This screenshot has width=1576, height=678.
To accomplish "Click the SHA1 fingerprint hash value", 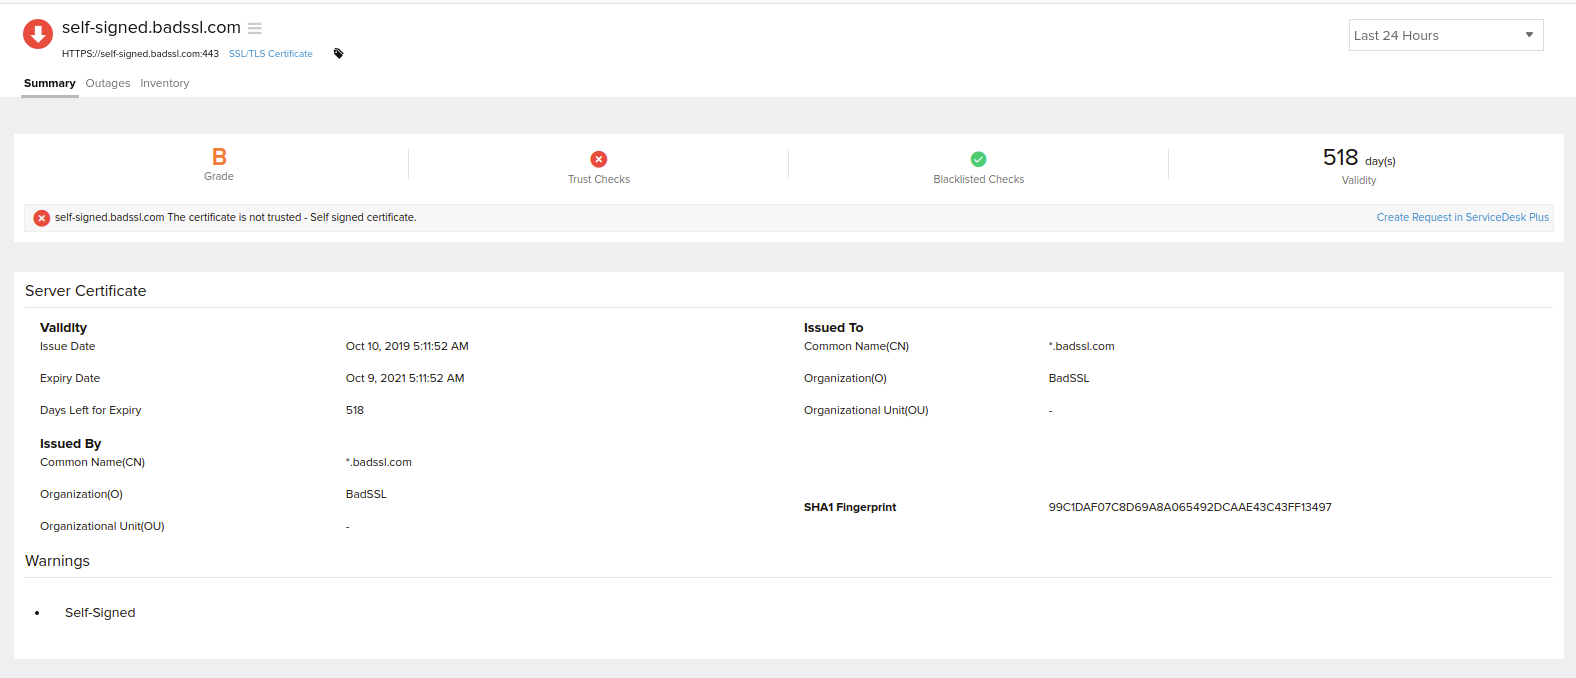I will click(x=1189, y=507).
